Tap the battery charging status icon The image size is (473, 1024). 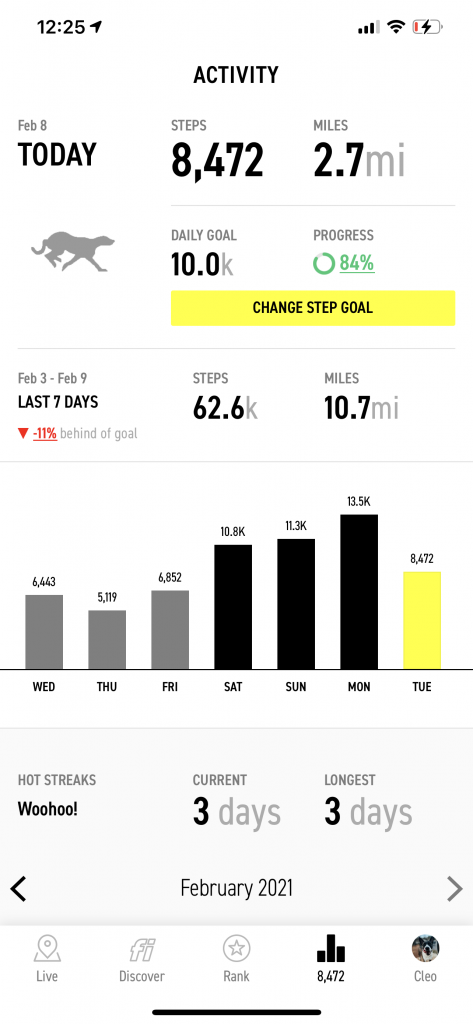click(427, 27)
